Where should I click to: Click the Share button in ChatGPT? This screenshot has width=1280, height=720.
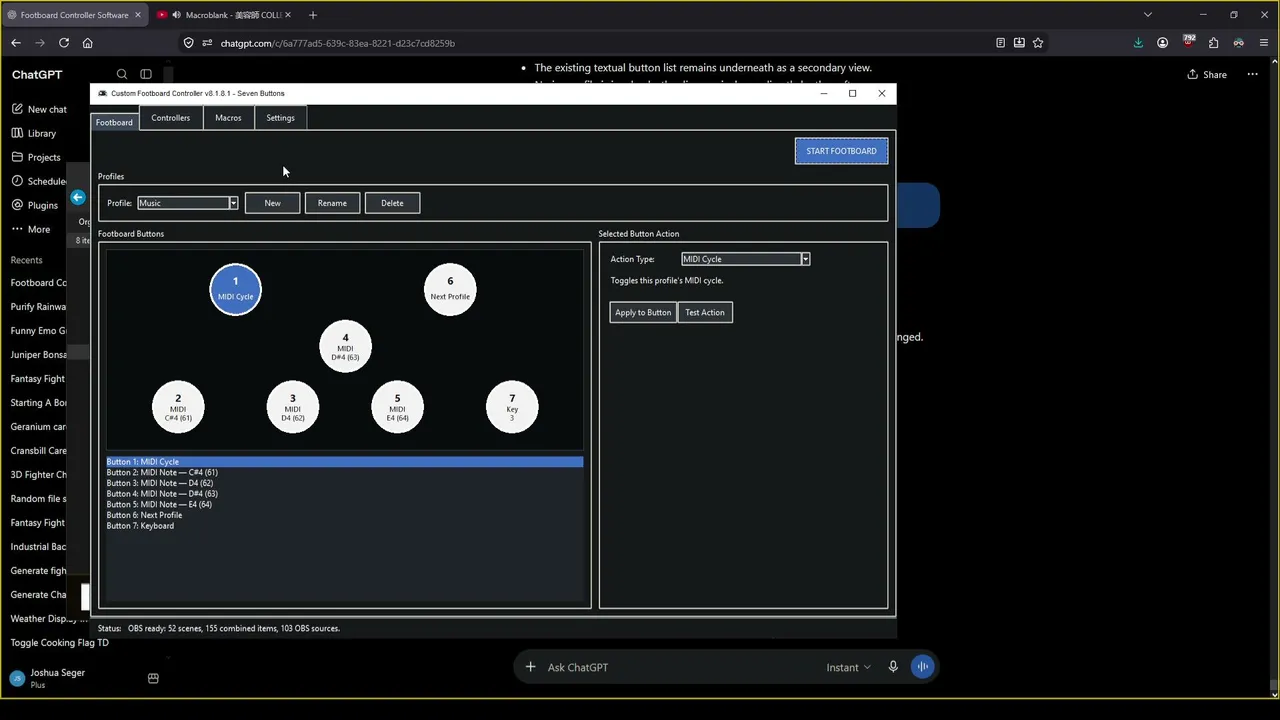[x=1207, y=74]
